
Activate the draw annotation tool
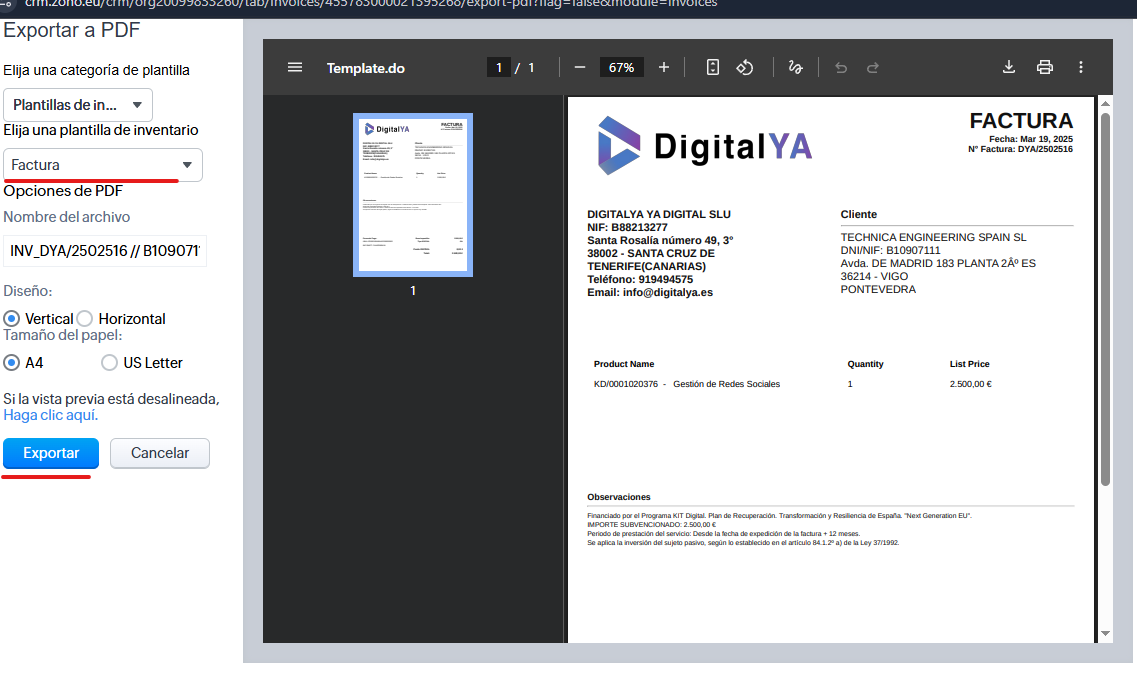tap(796, 68)
